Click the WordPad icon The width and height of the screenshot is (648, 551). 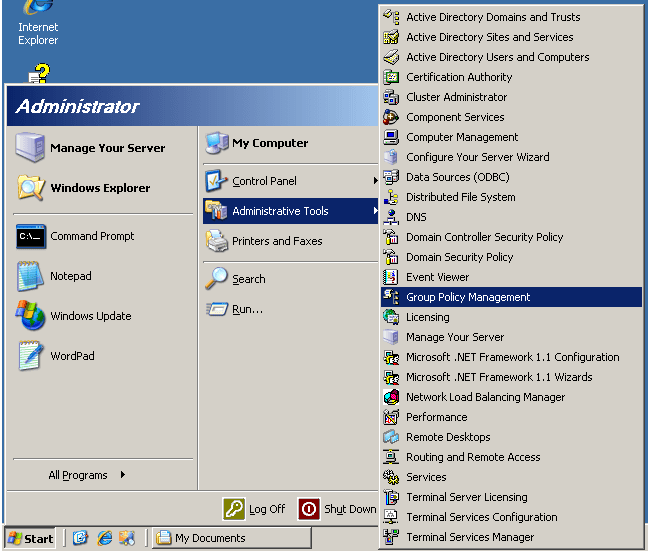[x=31, y=355]
